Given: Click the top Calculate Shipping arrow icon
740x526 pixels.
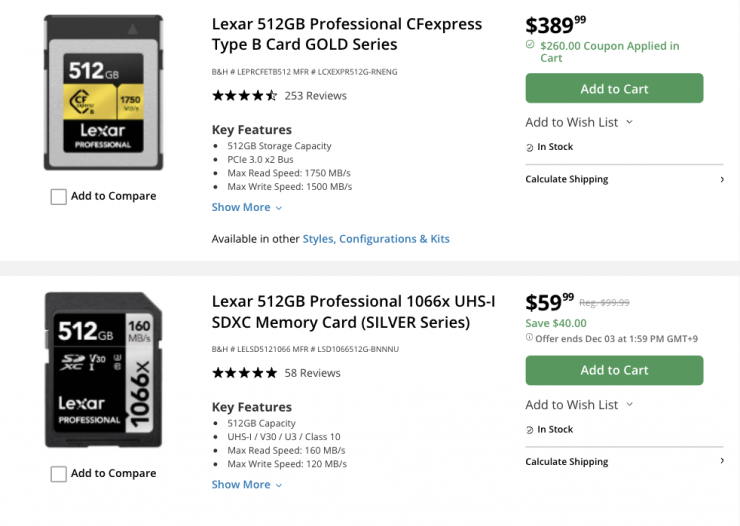Looking at the screenshot, I should [x=722, y=180].
